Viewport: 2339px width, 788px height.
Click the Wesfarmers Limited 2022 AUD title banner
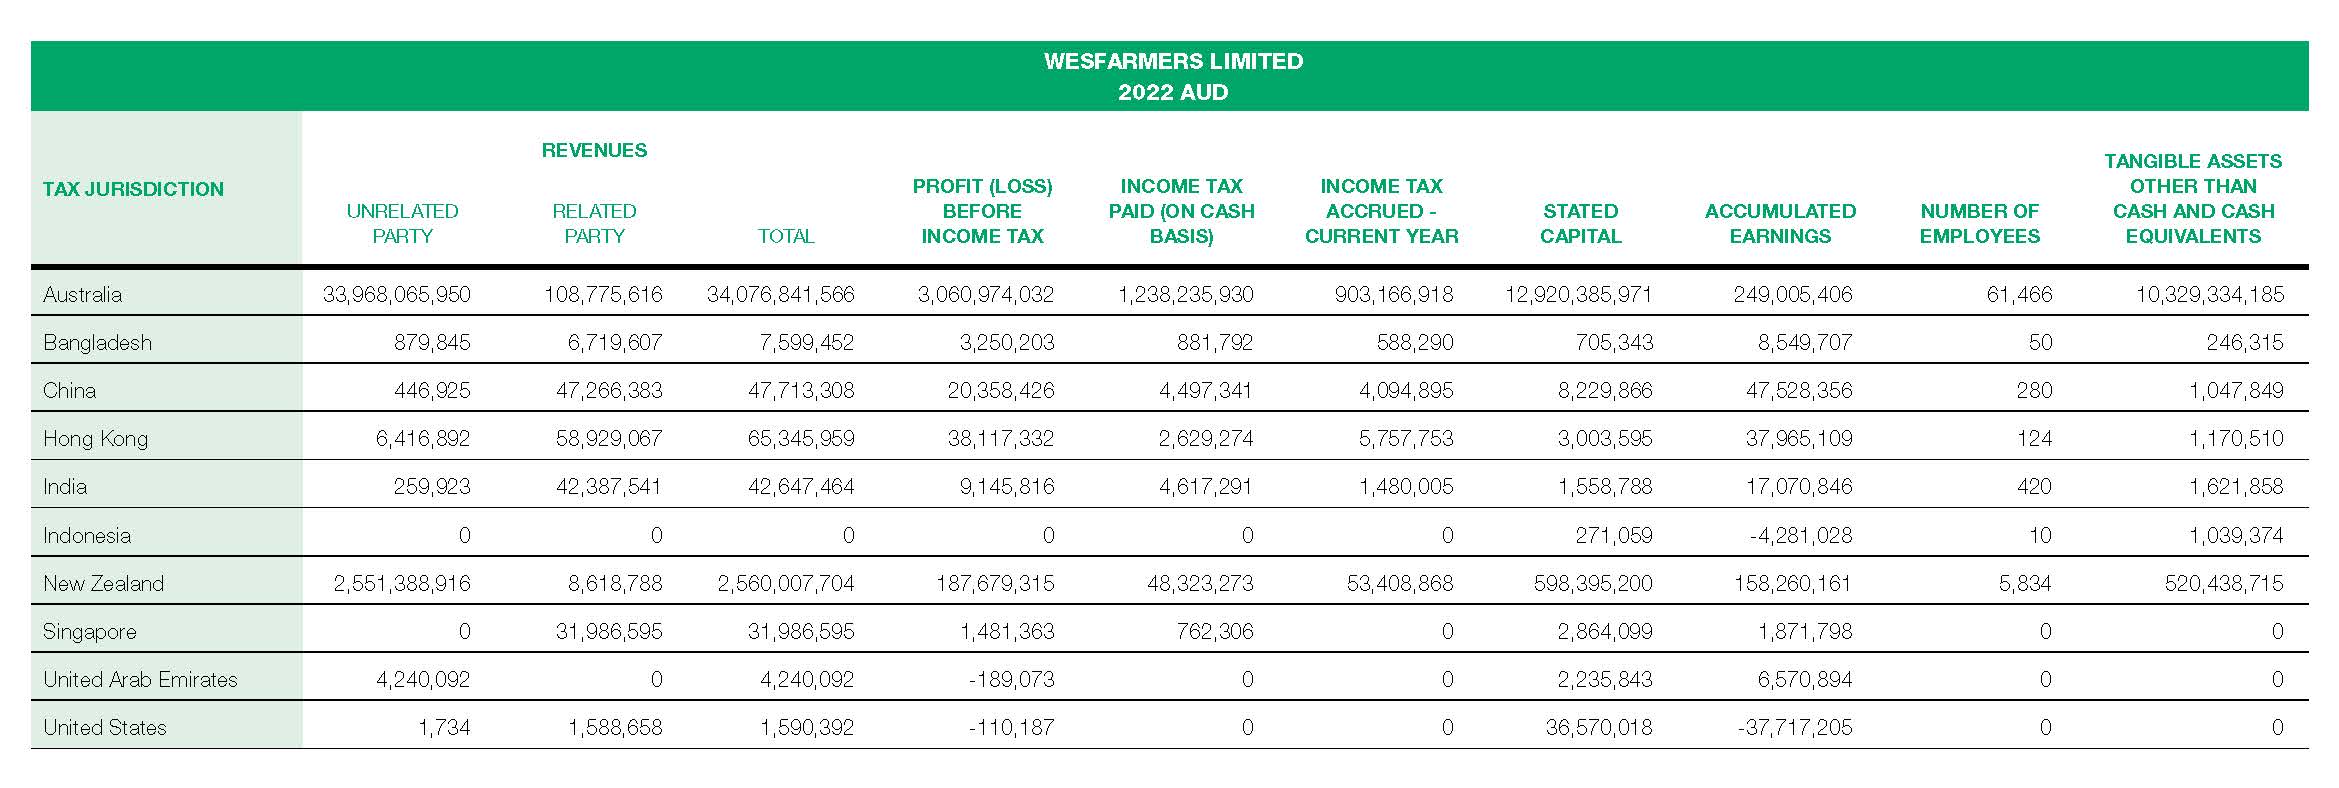(x=1169, y=76)
